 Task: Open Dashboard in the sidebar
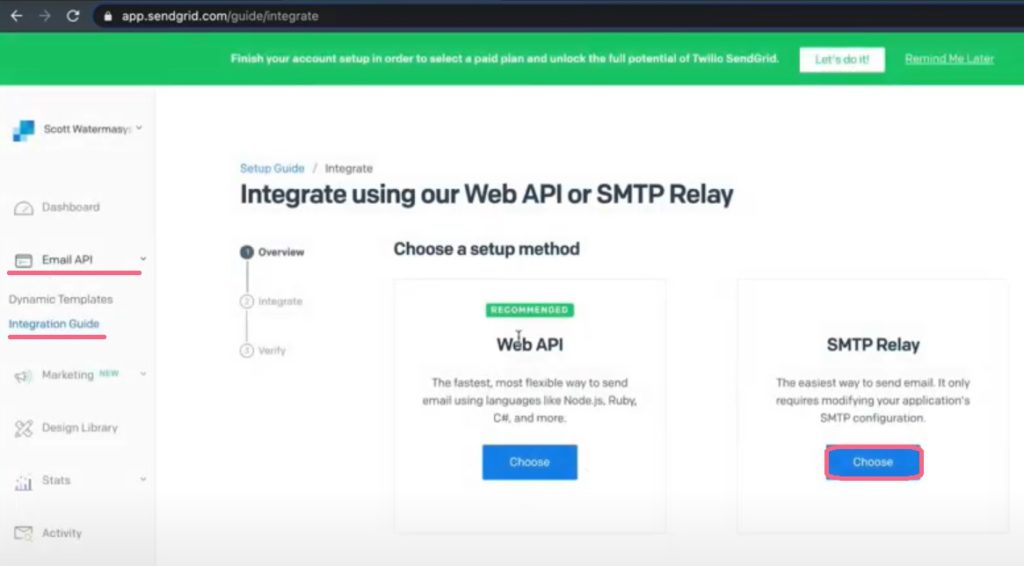(x=71, y=207)
